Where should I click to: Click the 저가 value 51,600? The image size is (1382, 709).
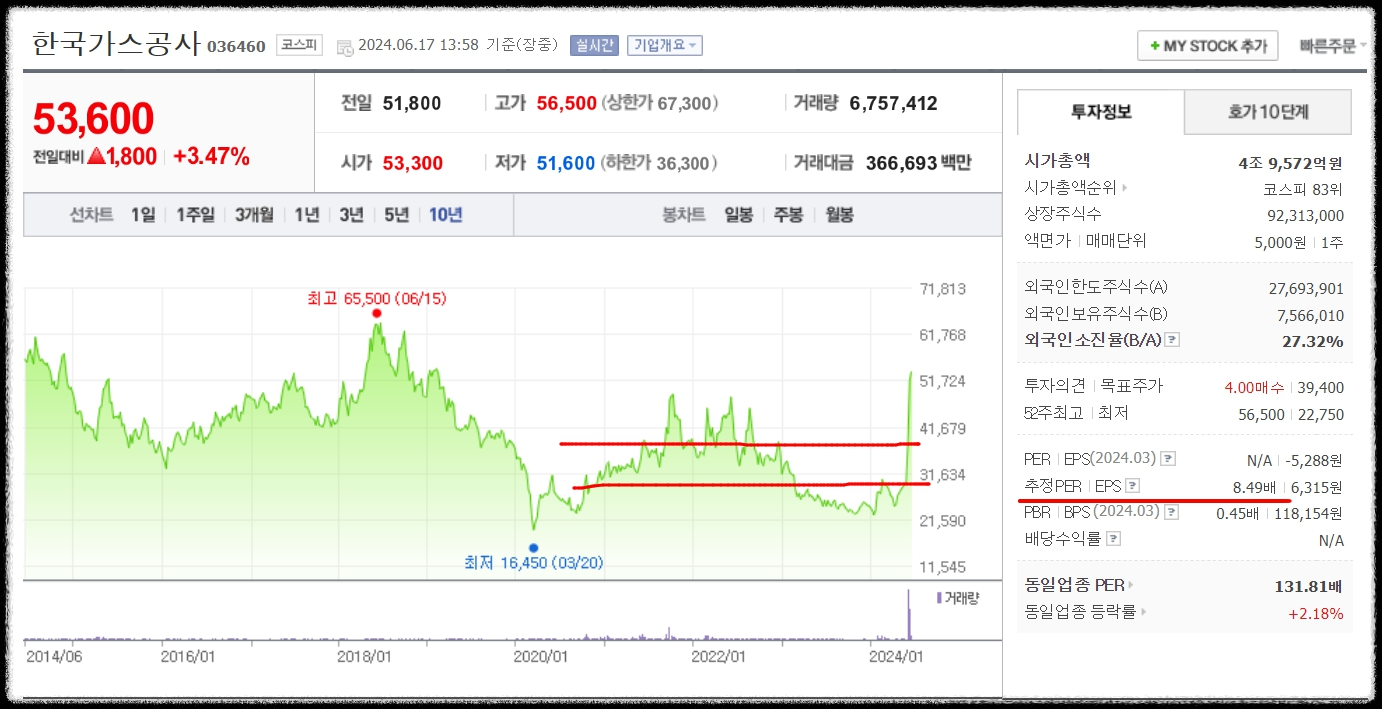coord(566,163)
